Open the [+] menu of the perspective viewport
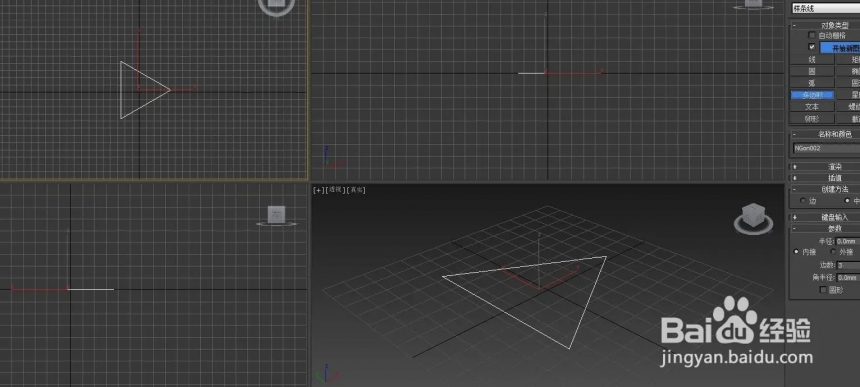The height and width of the screenshot is (387, 860). tap(318, 190)
